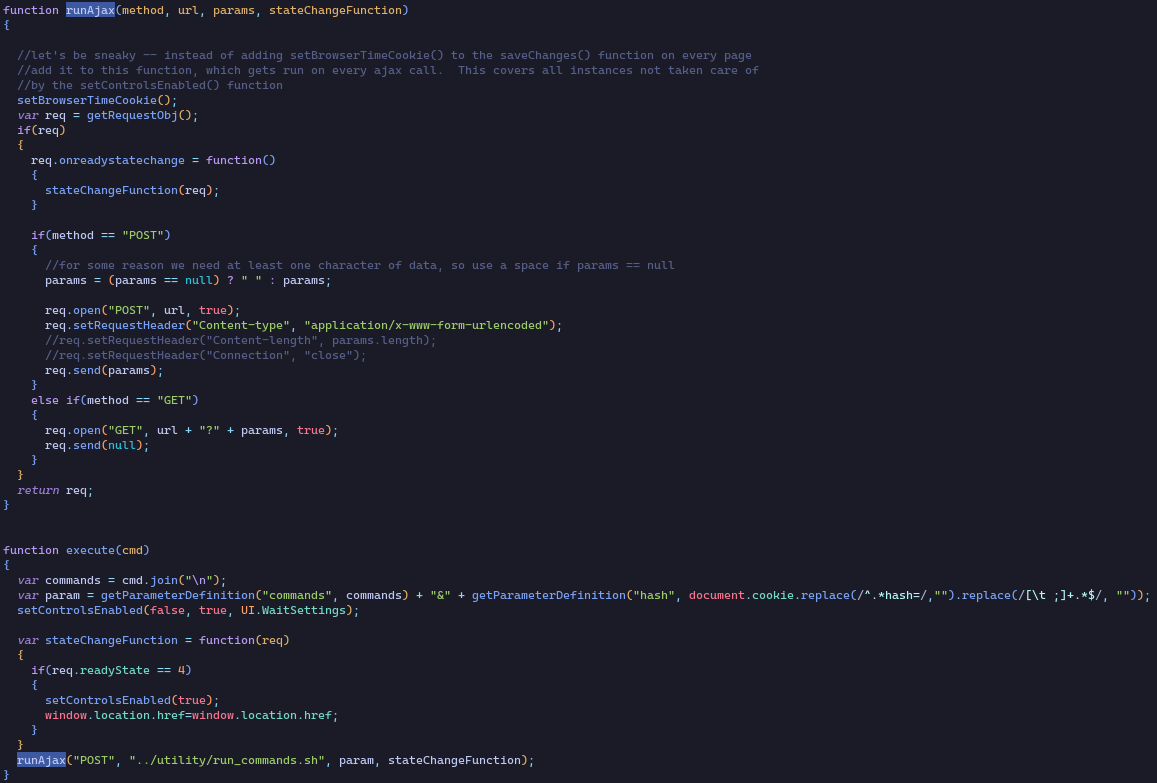Click the "GET" string in else-if condition

[x=177, y=400]
